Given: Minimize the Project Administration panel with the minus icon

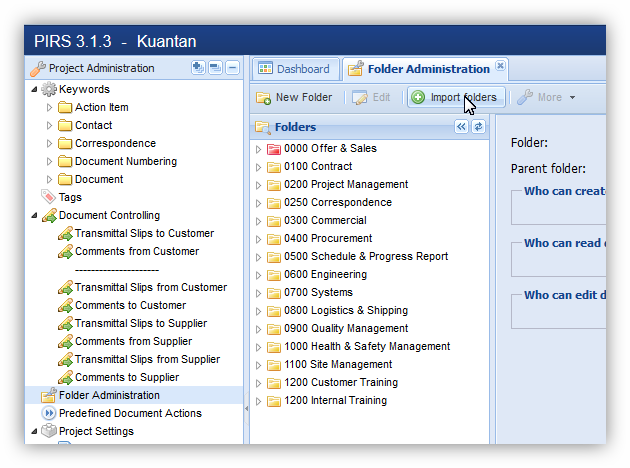Looking at the screenshot, I should pos(232,67).
